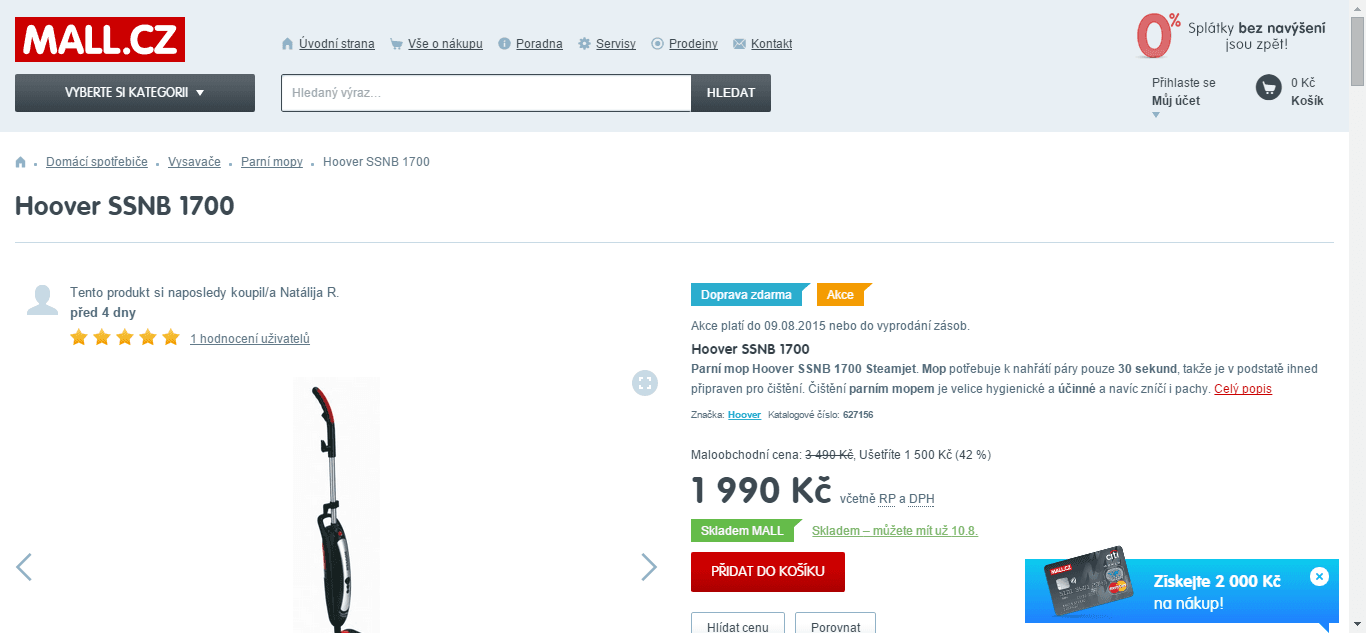Open Skladem – můžete mít už 10.8. link
The height and width of the screenshot is (633, 1366).
pyautogui.click(x=895, y=531)
